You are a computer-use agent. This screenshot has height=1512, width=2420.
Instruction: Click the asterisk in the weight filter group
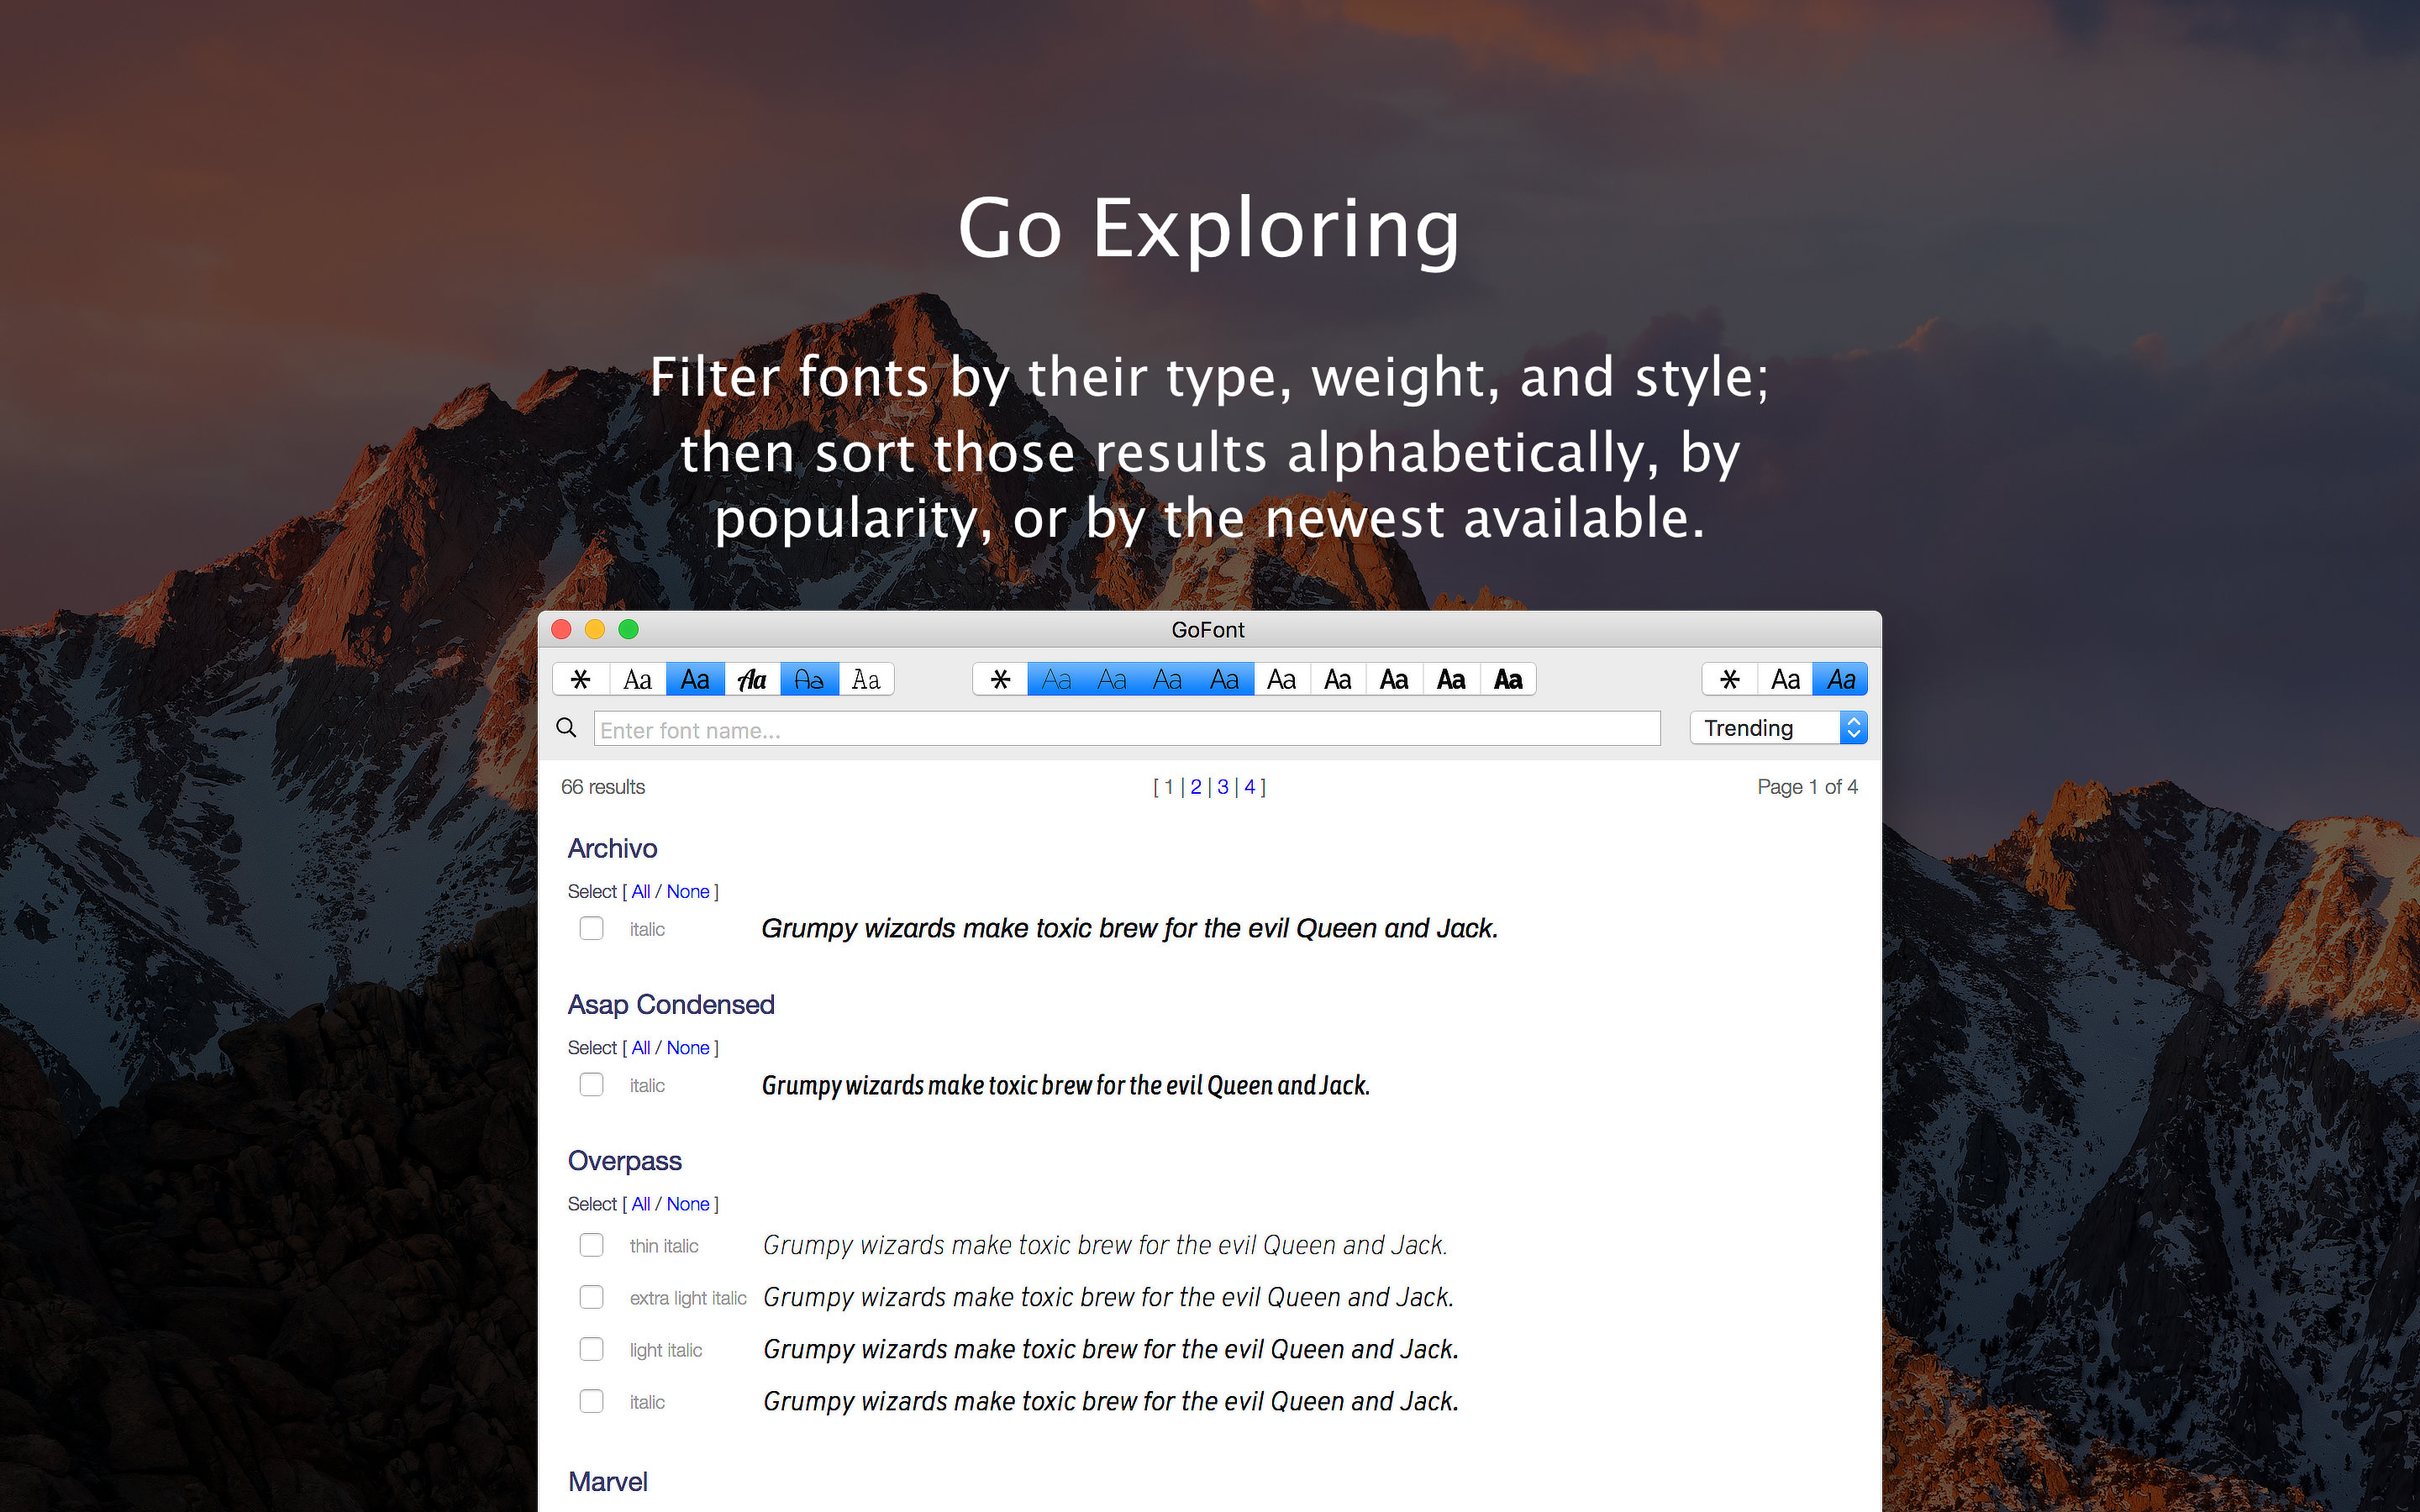pos(1000,680)
